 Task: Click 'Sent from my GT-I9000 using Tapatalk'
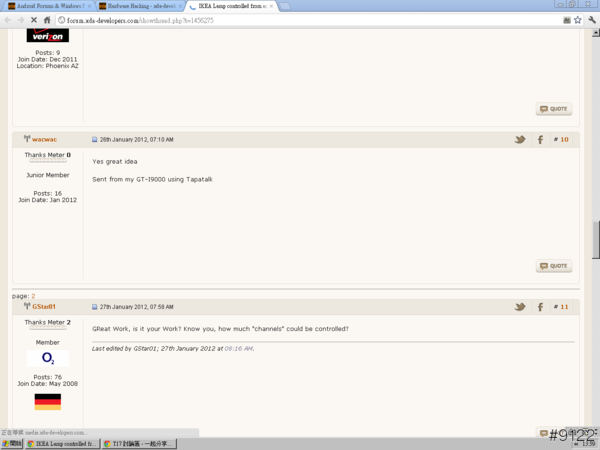pos(152,179)
